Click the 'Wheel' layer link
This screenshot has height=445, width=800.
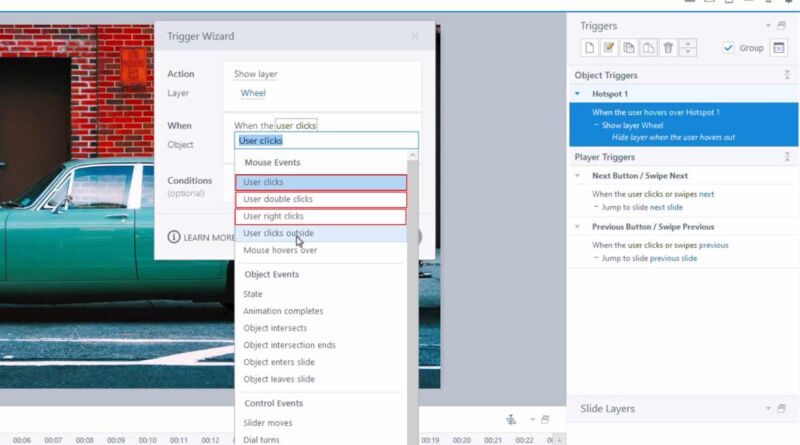(253, 93)
